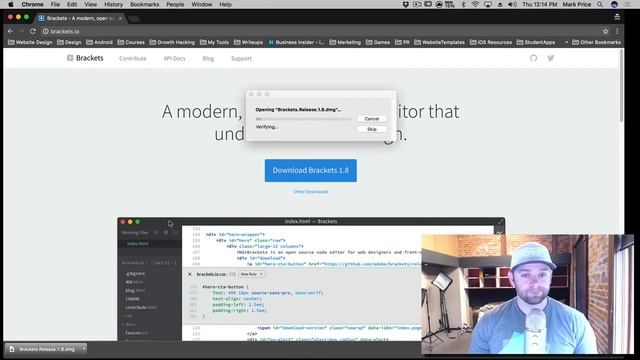This screenshot has height=360, width=640.
Task: Open dropdown arrow on downloaded dmg item
Action: (84, 349)
